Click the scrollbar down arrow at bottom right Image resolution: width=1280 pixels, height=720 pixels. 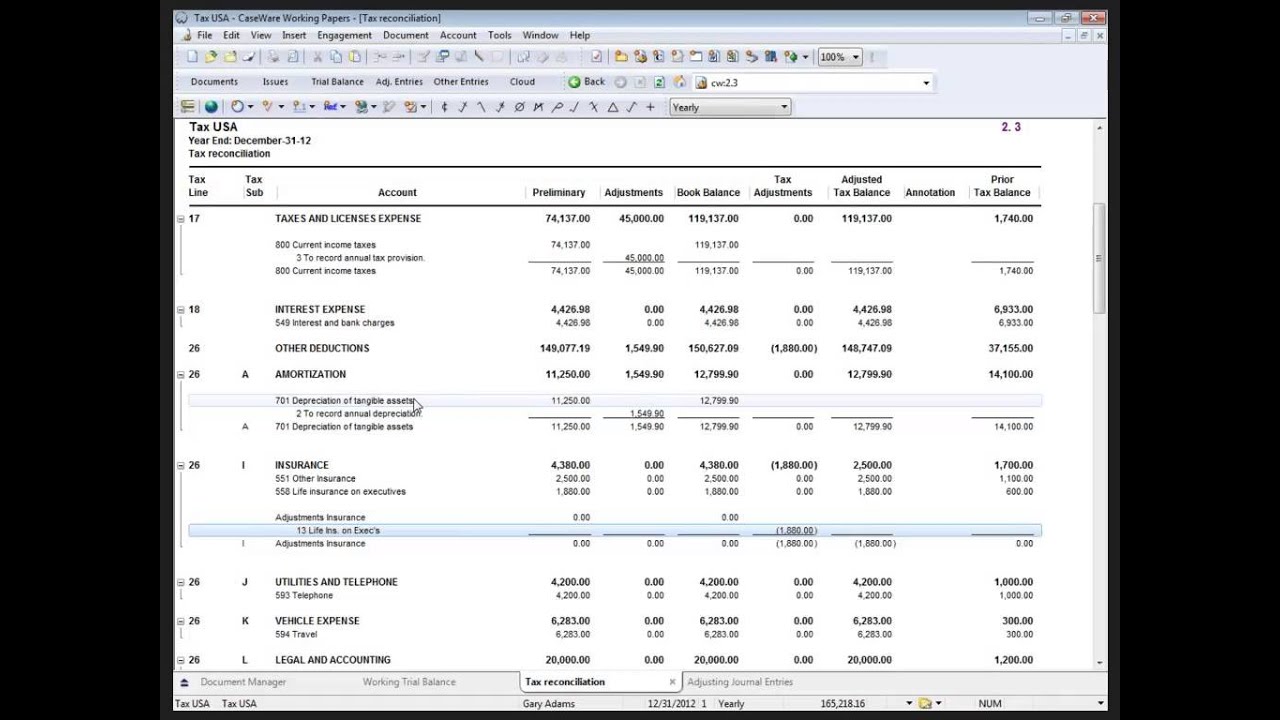click(x=1100, y=662)
